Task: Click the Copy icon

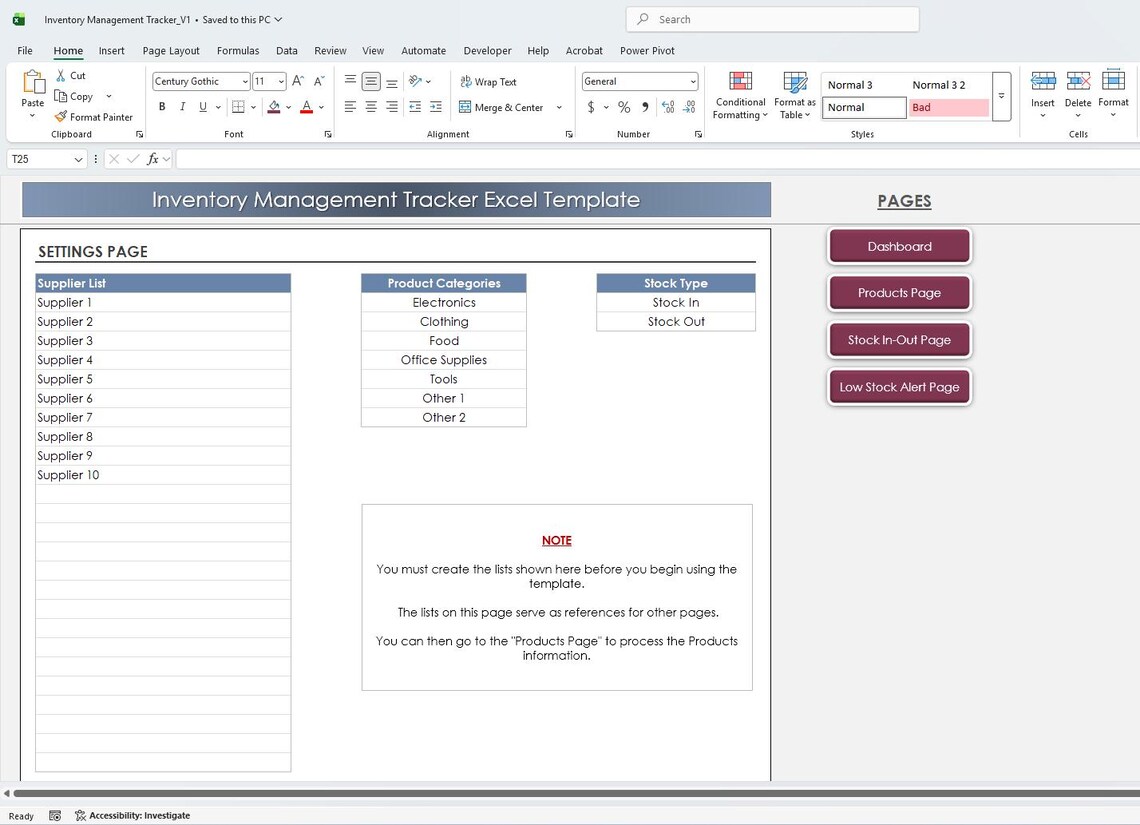Action: tap(61, 96)
